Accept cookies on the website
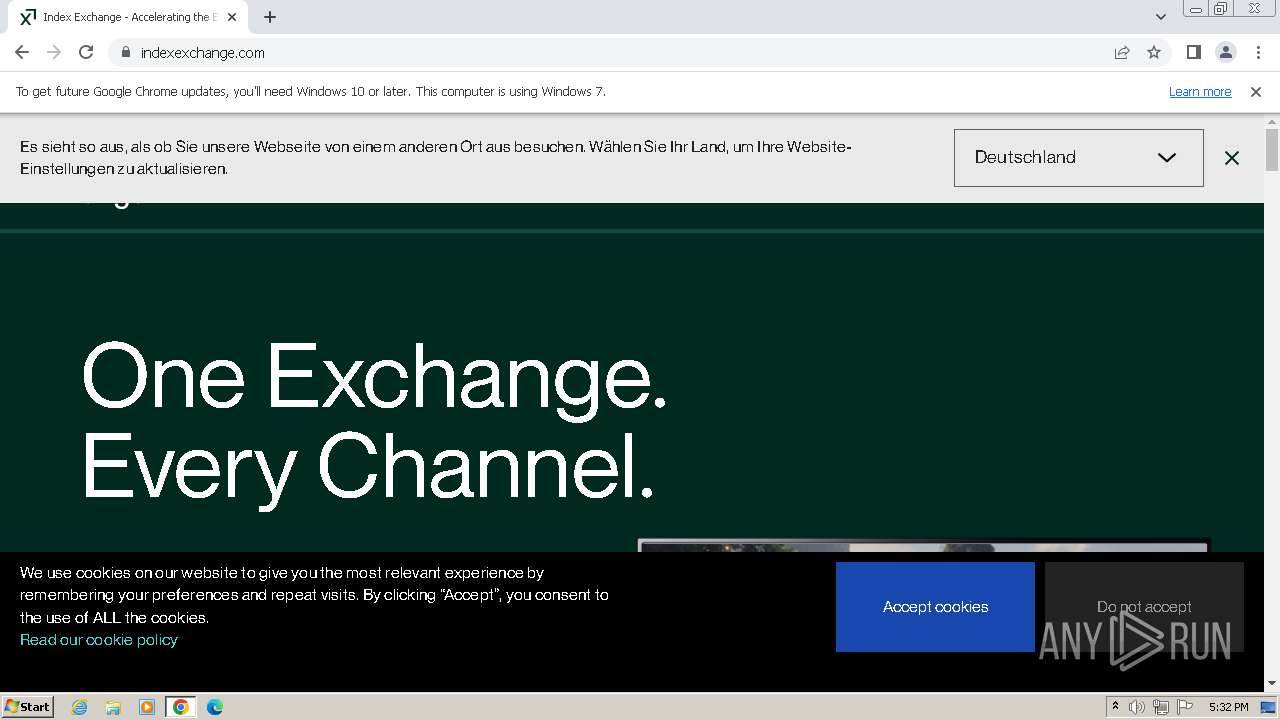 click(935, 607)
